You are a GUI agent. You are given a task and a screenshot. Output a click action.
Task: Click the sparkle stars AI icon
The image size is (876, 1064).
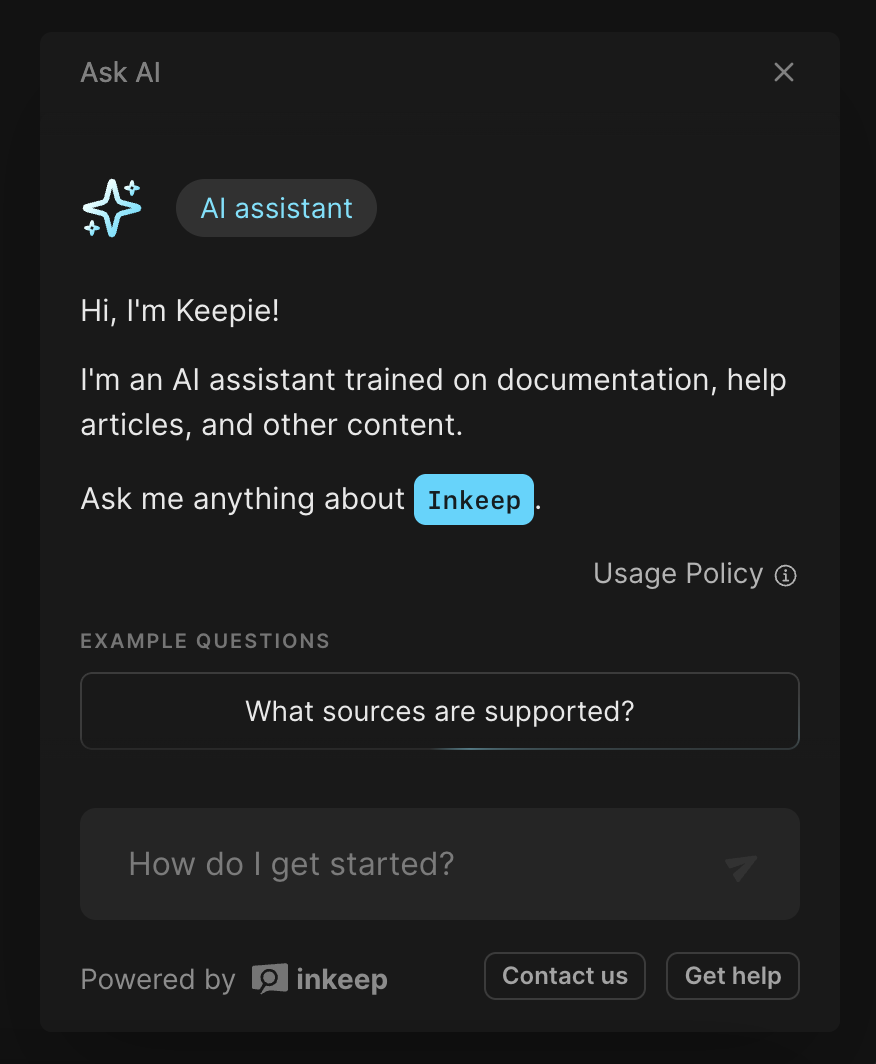pyautogui.click(x=111, y=208)
